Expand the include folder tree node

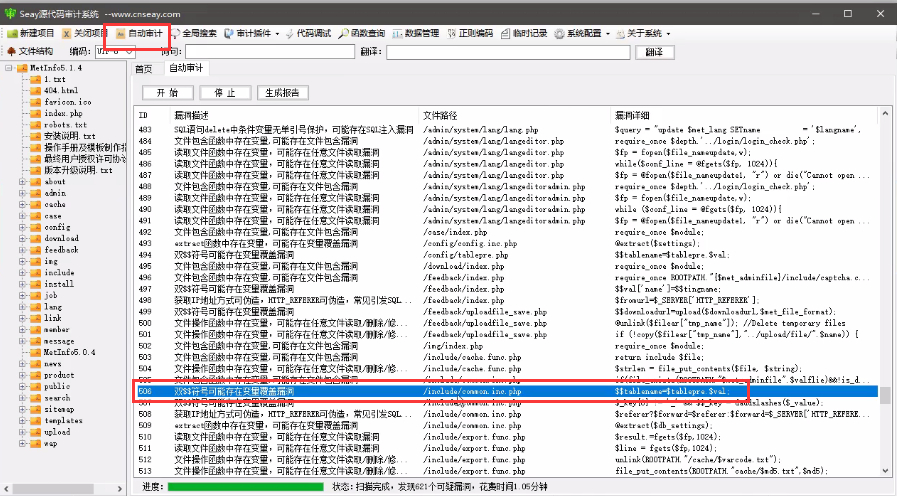23,272
